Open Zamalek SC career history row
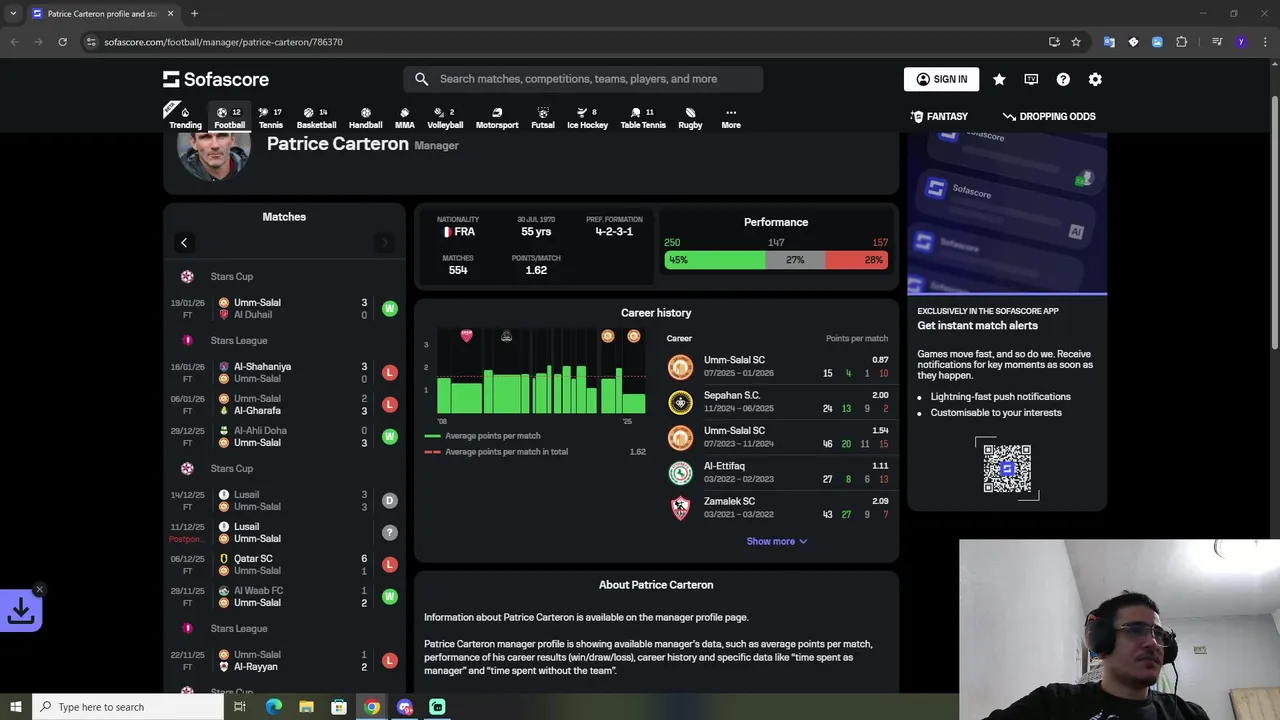Image resolution: width=1280 pixels, height=720 pixels. coord(777,508)
